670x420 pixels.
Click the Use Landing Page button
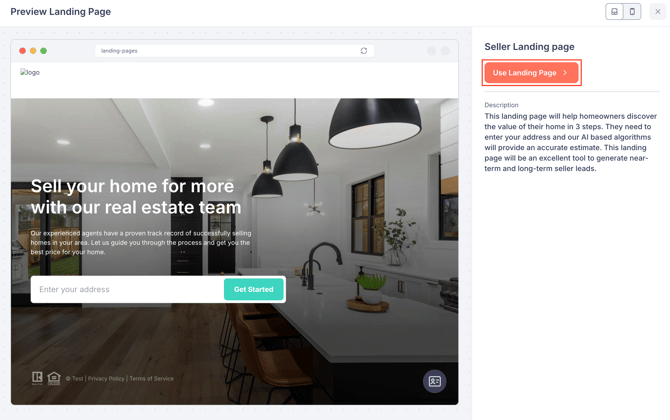tap(531, 73)
